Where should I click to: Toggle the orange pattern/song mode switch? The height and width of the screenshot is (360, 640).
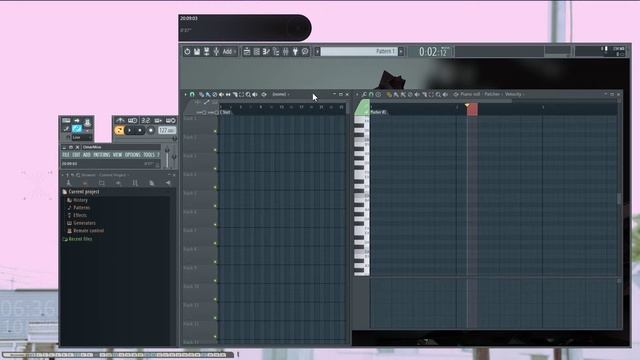pos(119,131)
